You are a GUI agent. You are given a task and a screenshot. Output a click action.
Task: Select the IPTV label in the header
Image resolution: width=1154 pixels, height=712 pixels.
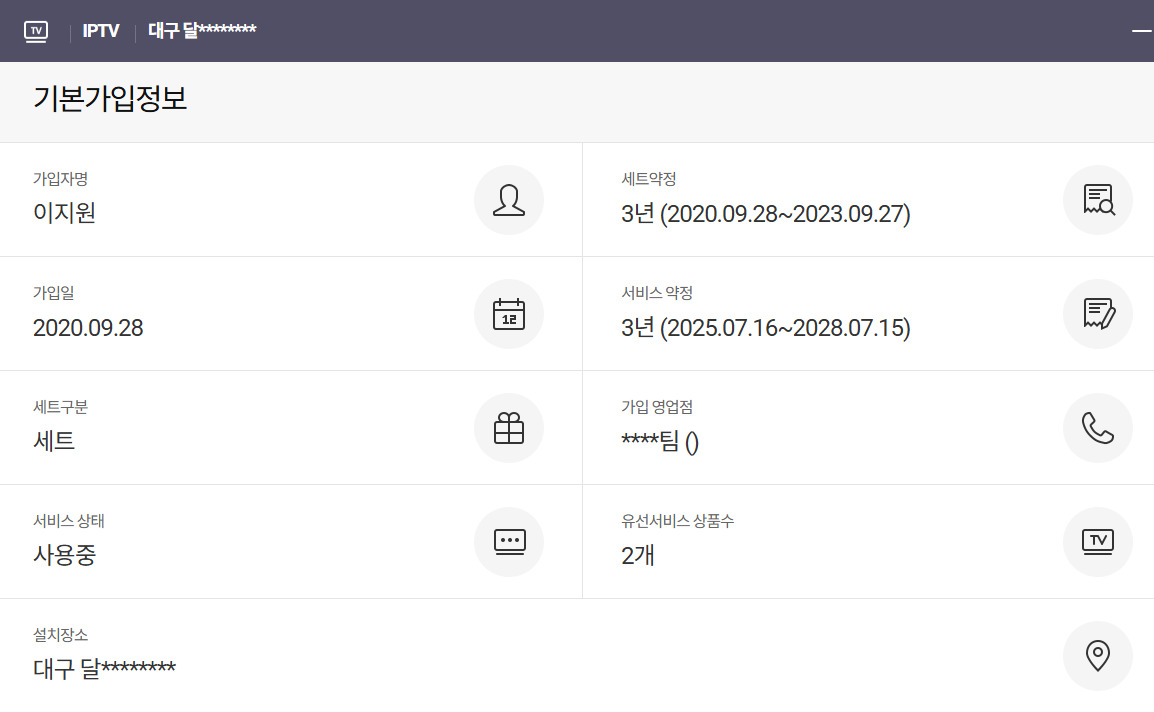pyautogui.click(x=101, y=31)
